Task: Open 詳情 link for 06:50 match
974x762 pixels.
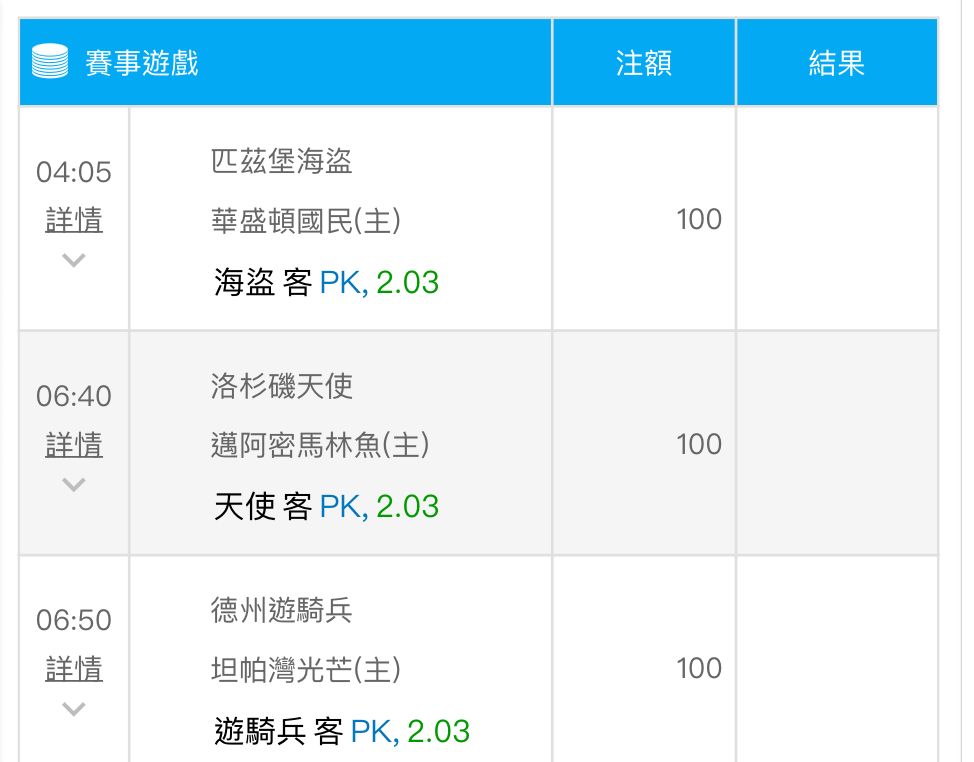Action: tap(74, 669)
